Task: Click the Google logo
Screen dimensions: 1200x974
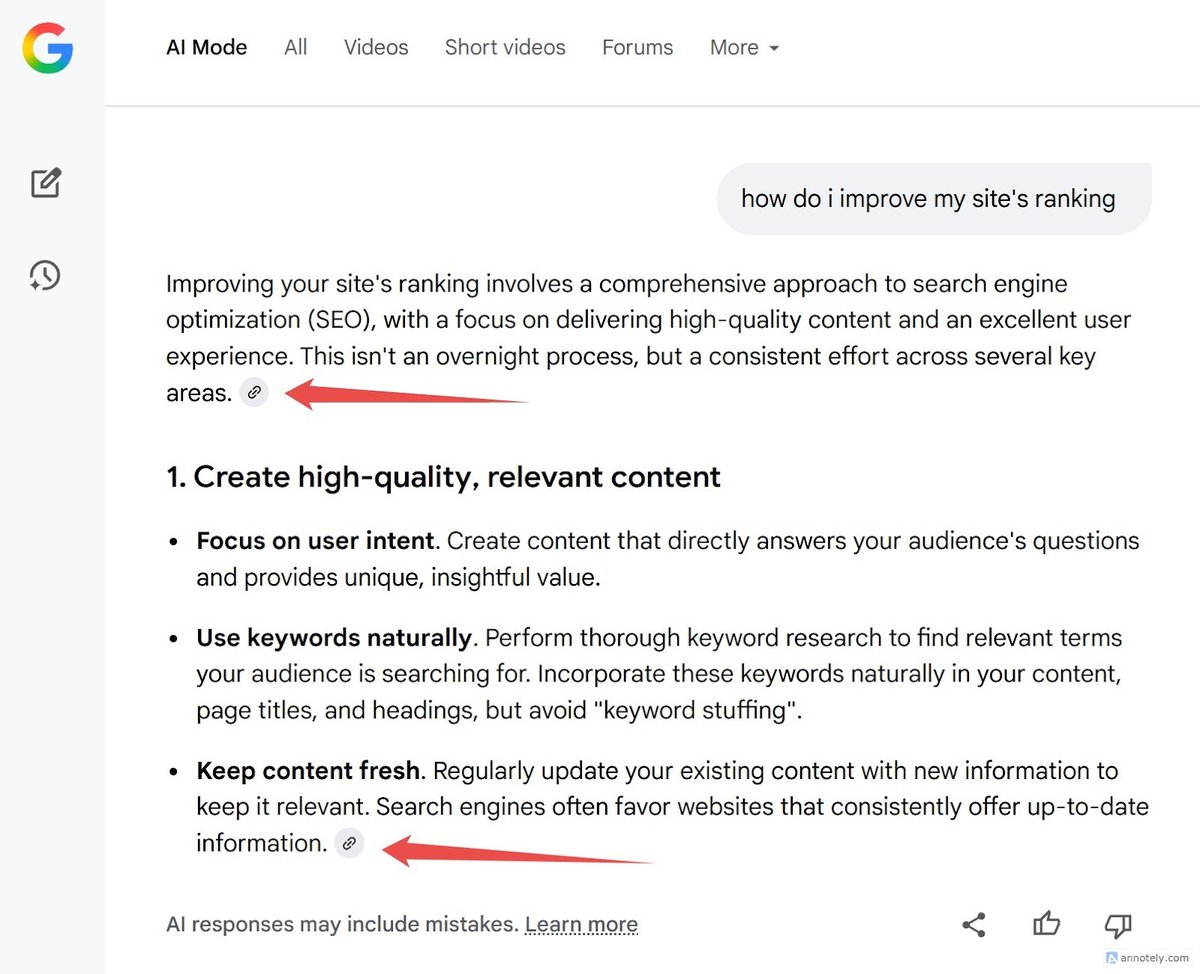Action: coord(48,48)
